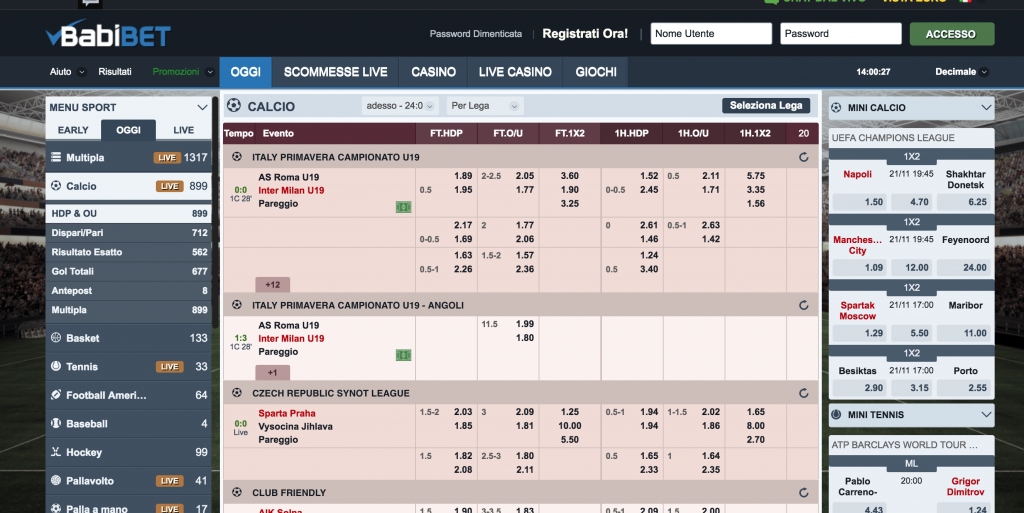The width and height of the screenshot is (1024, 513).
Task: Select Sparta Praha FT 1X2 odds 1.25
Action: pos(569,412)
